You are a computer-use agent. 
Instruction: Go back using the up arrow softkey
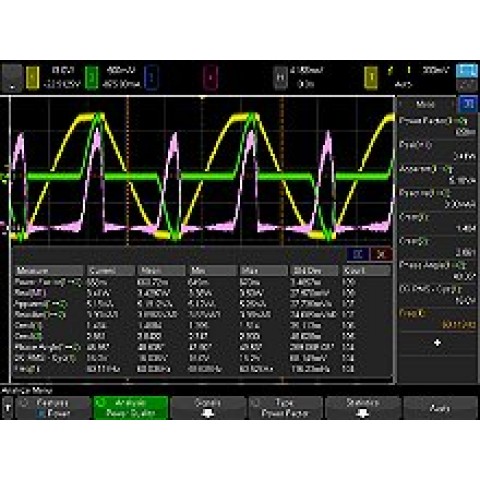[x=8, y=408]
